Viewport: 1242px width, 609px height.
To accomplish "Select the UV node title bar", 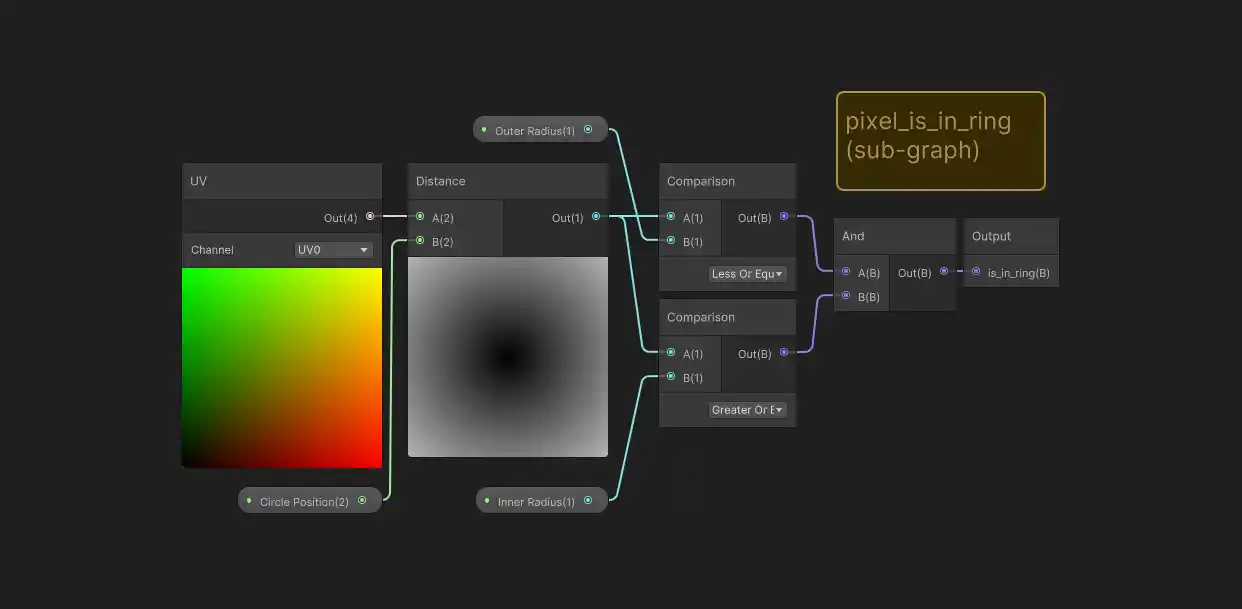I will pos(282,181).
